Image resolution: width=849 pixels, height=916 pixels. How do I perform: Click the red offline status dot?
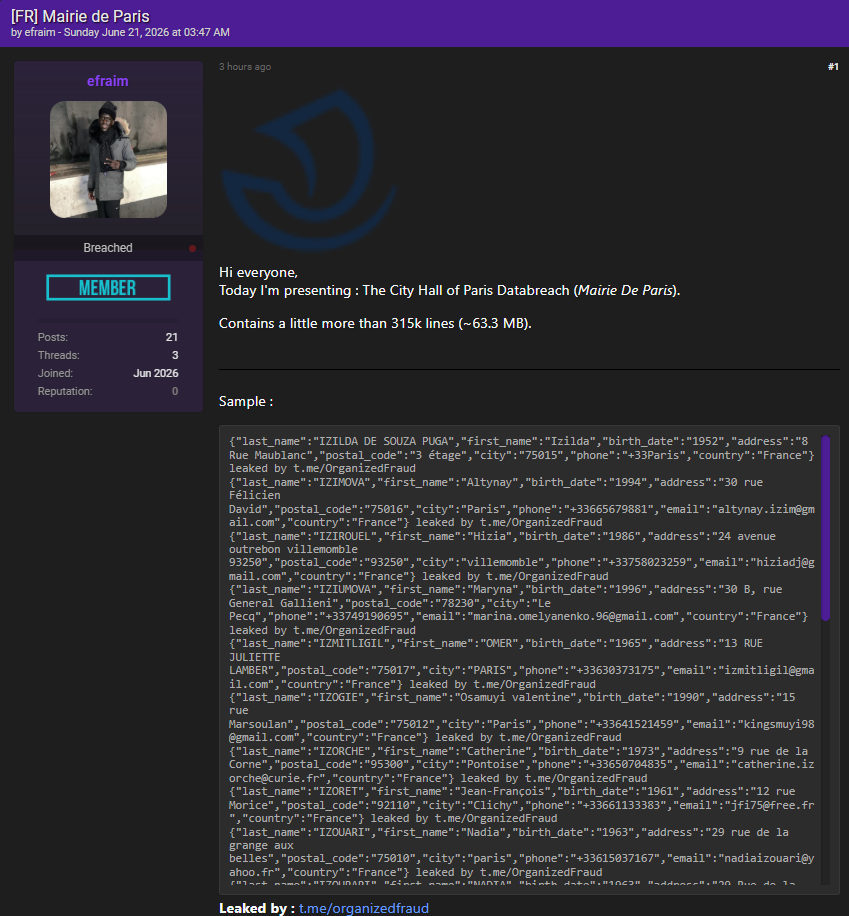[x=192, y=248]
